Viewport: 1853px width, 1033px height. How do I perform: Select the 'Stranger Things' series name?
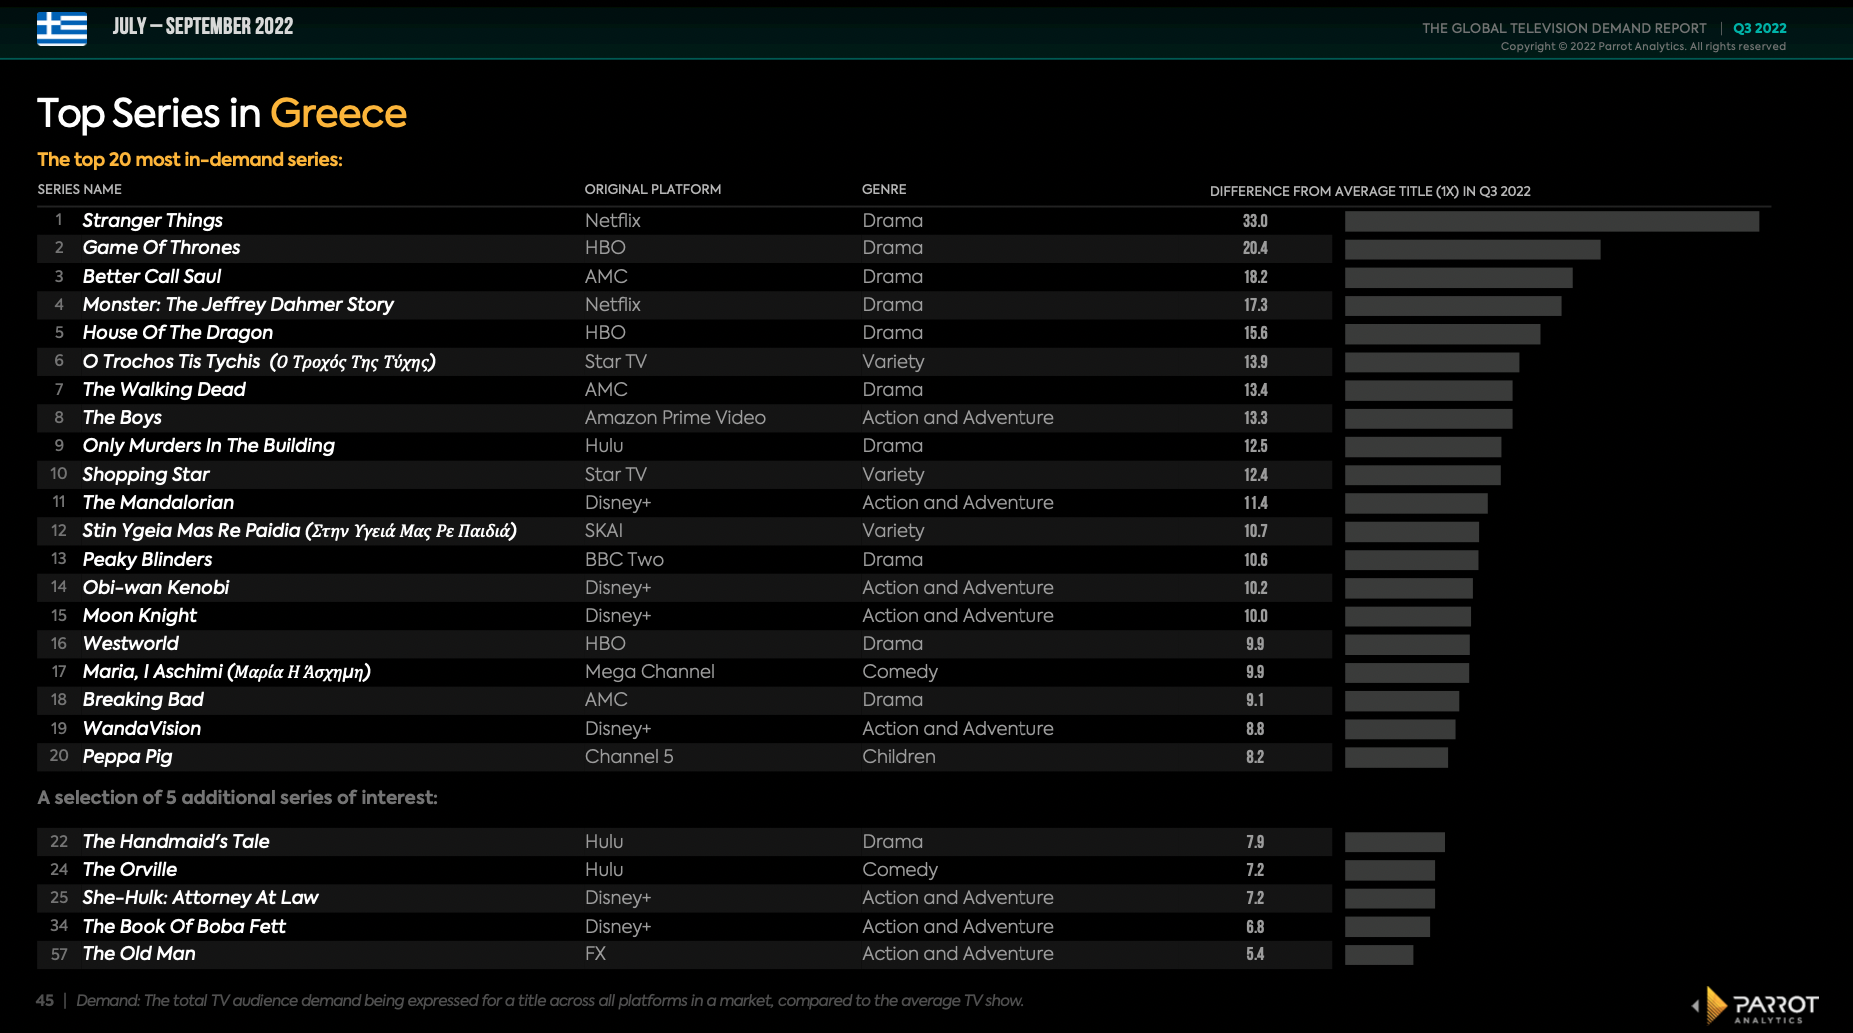[x=153, y=220]
